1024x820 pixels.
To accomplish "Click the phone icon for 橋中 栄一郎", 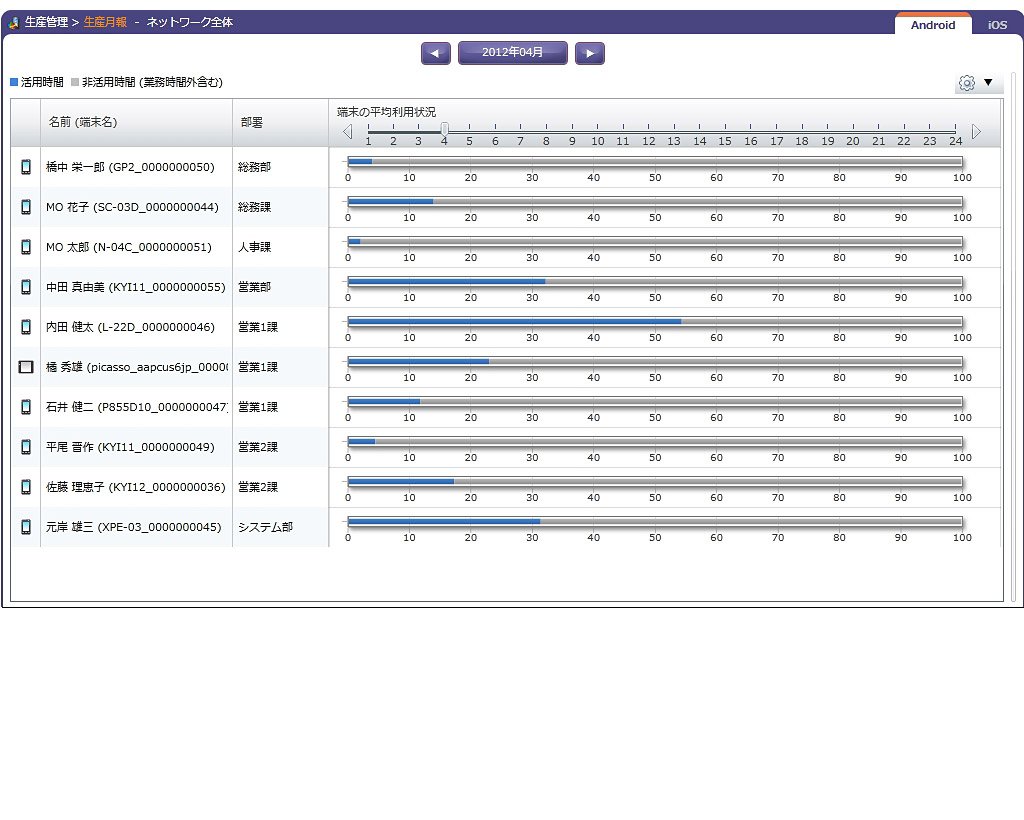I will [x=26, y=167].
